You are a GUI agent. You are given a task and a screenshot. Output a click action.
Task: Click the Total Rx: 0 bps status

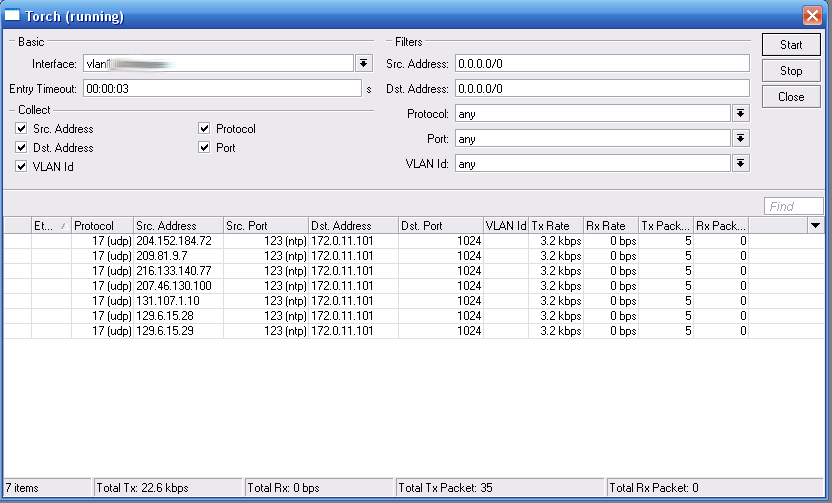(x=283, y=488)
